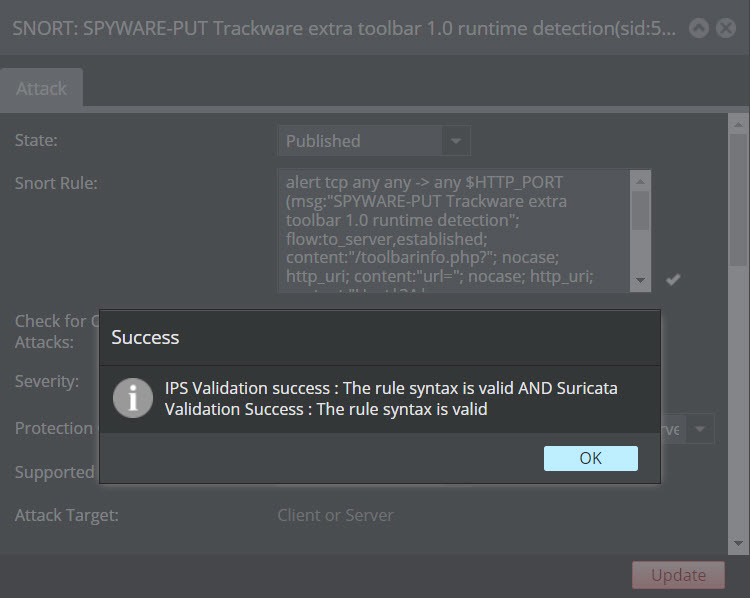Click the Severity label
The image size is (750, 598).
(47, 381)
